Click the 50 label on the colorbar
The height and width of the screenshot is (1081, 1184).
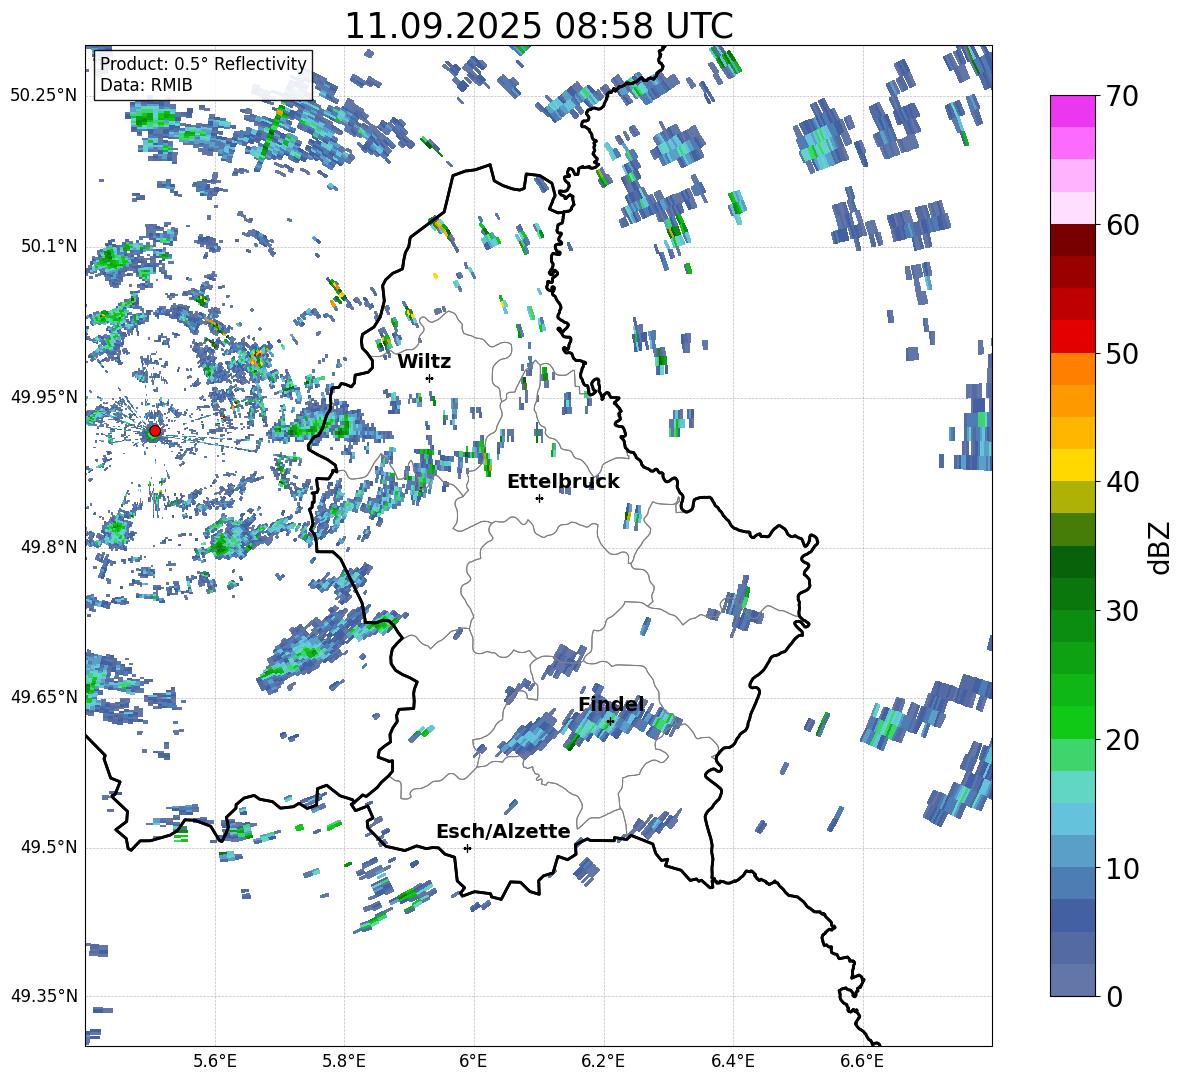click(x=1122, y=353)
